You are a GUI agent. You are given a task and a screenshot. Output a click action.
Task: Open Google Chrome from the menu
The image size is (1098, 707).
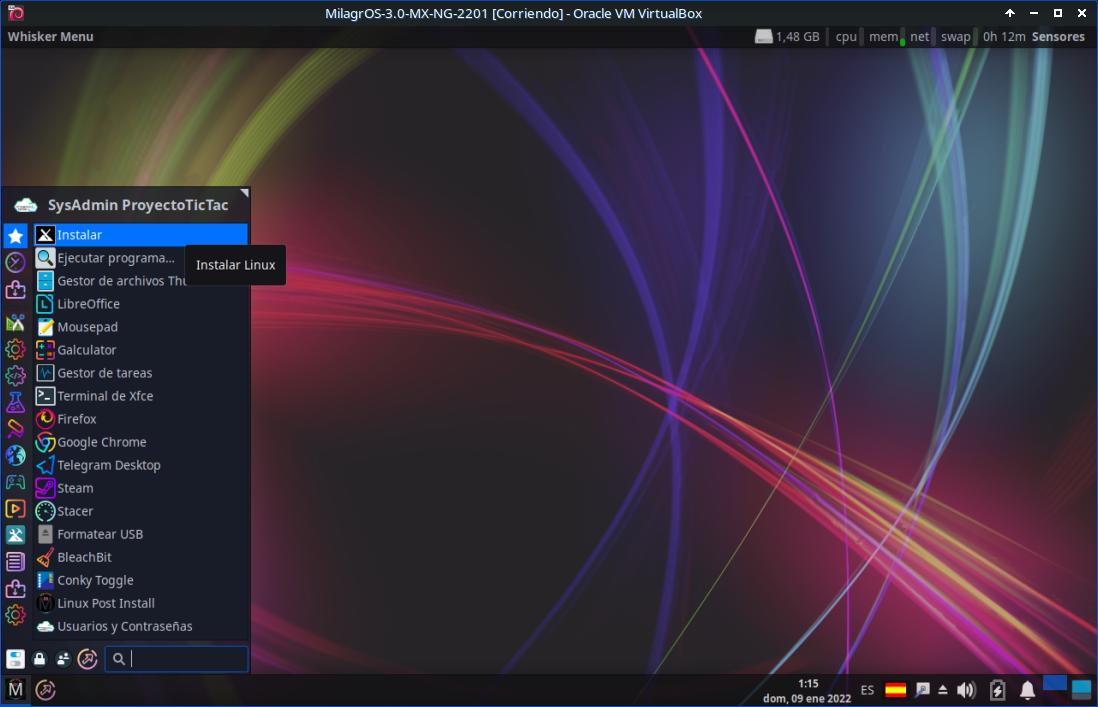point(101,442)
